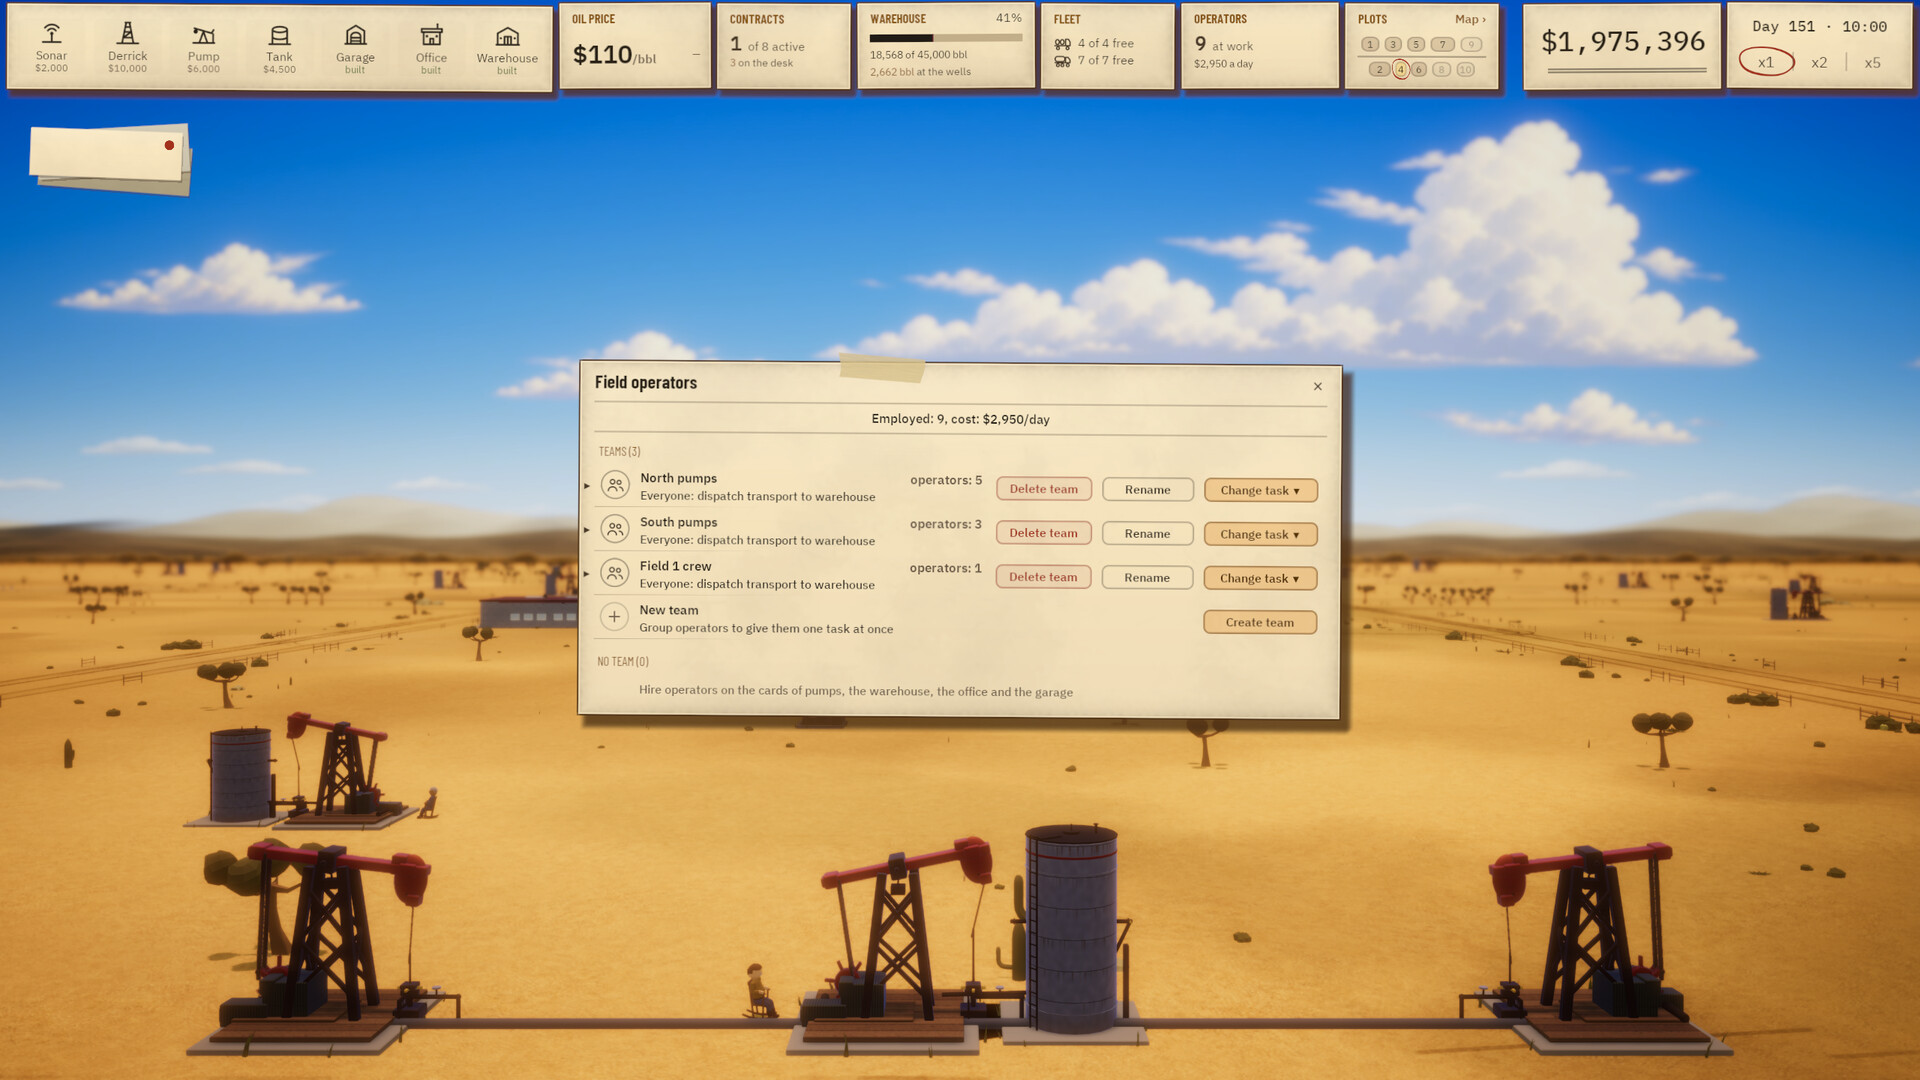Select the Sonar build tool

[x=51, y=47]
